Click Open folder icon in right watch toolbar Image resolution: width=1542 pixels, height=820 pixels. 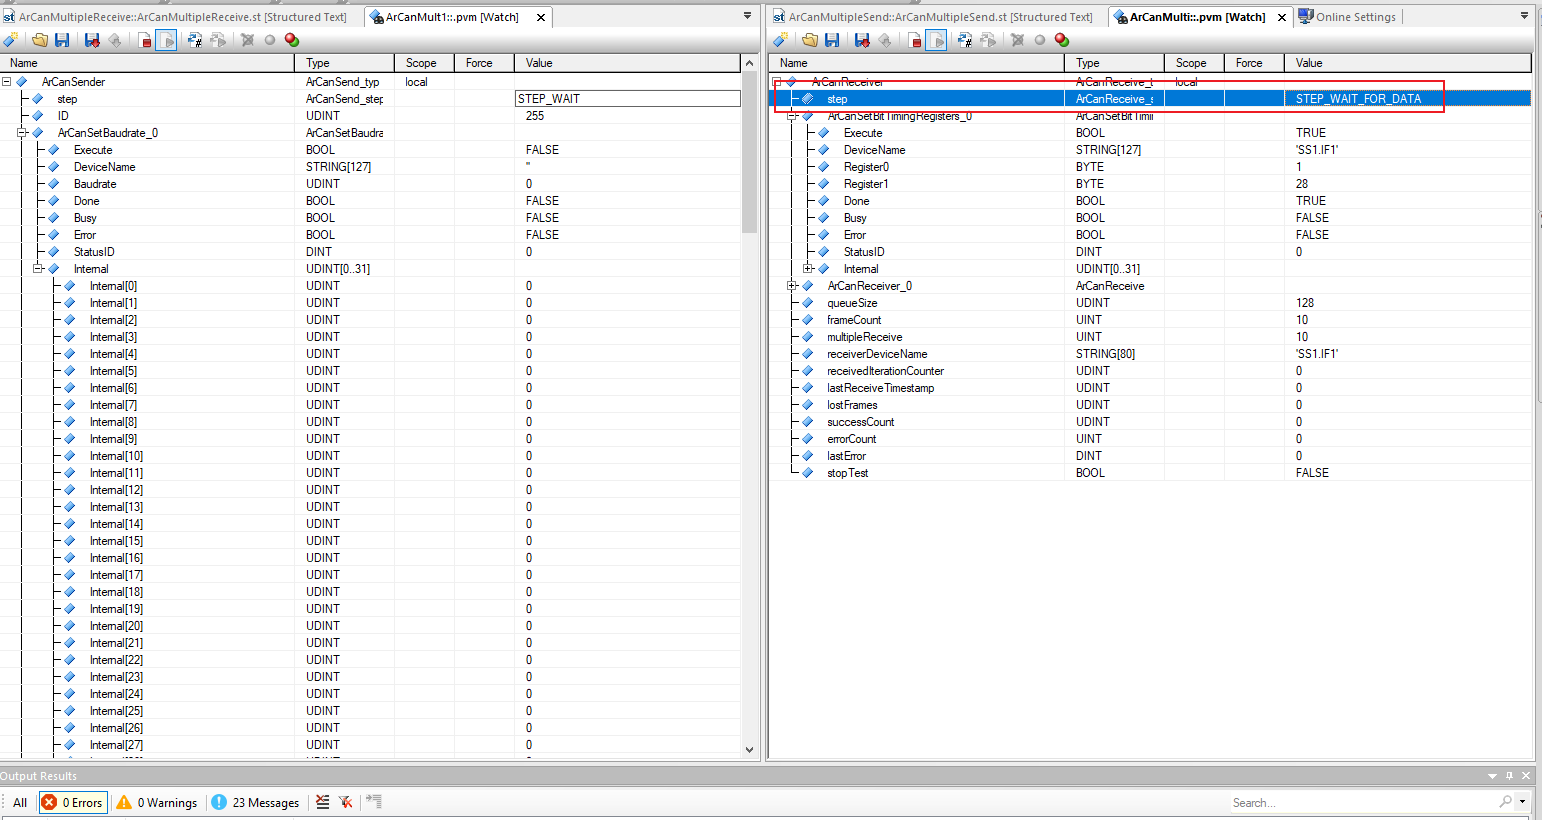pyautogui.click(x=810, y=40)
